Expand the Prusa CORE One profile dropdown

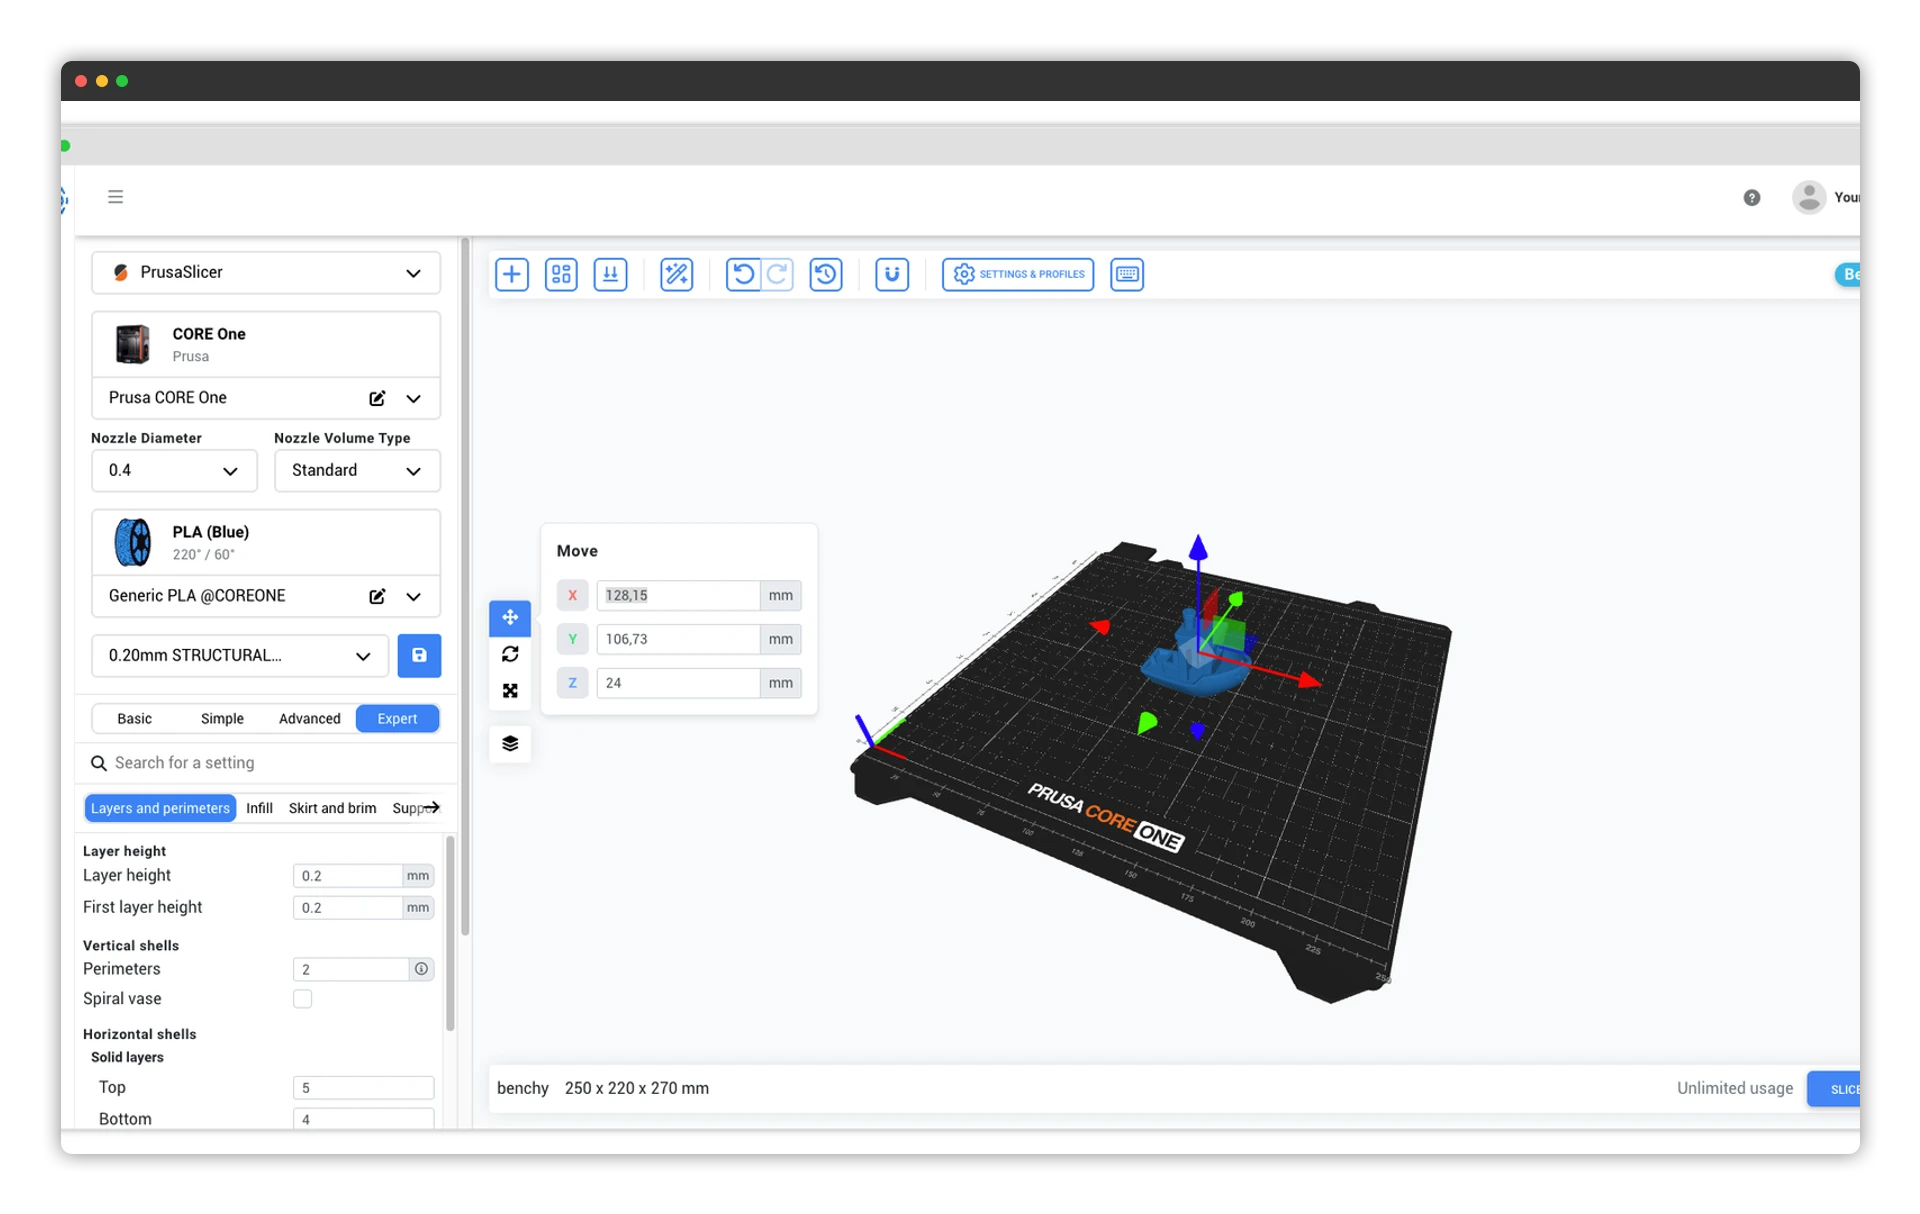coord(414,399)
